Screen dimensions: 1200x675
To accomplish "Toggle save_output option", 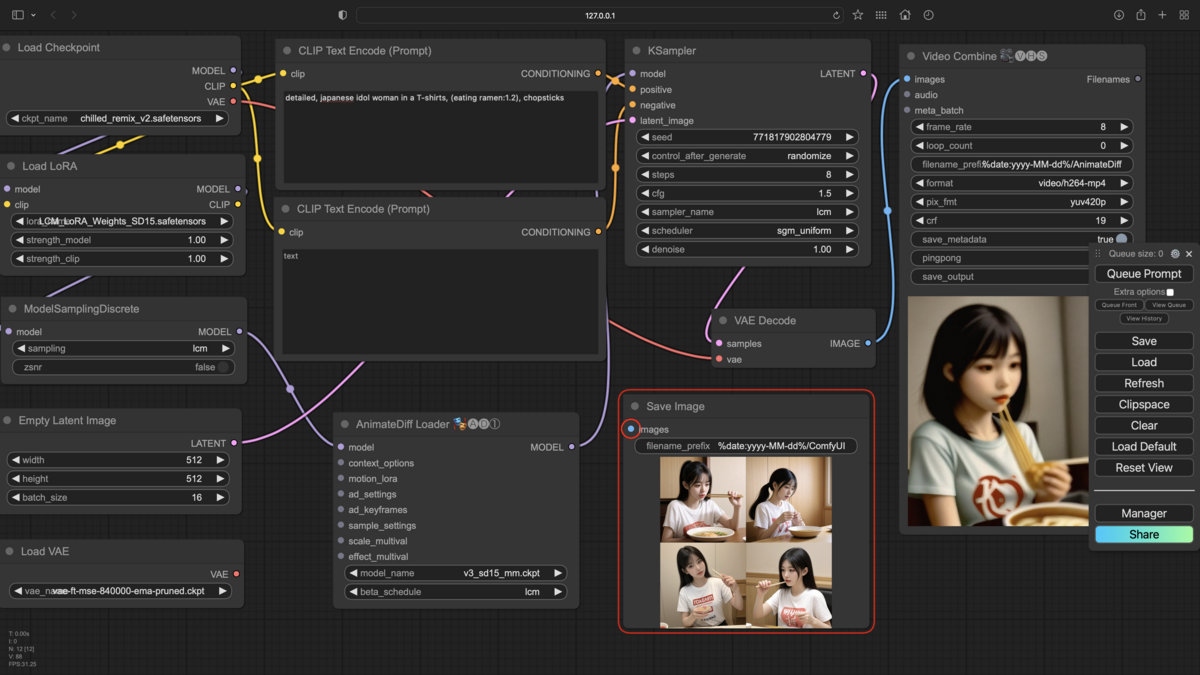I will pos(1000,277).
